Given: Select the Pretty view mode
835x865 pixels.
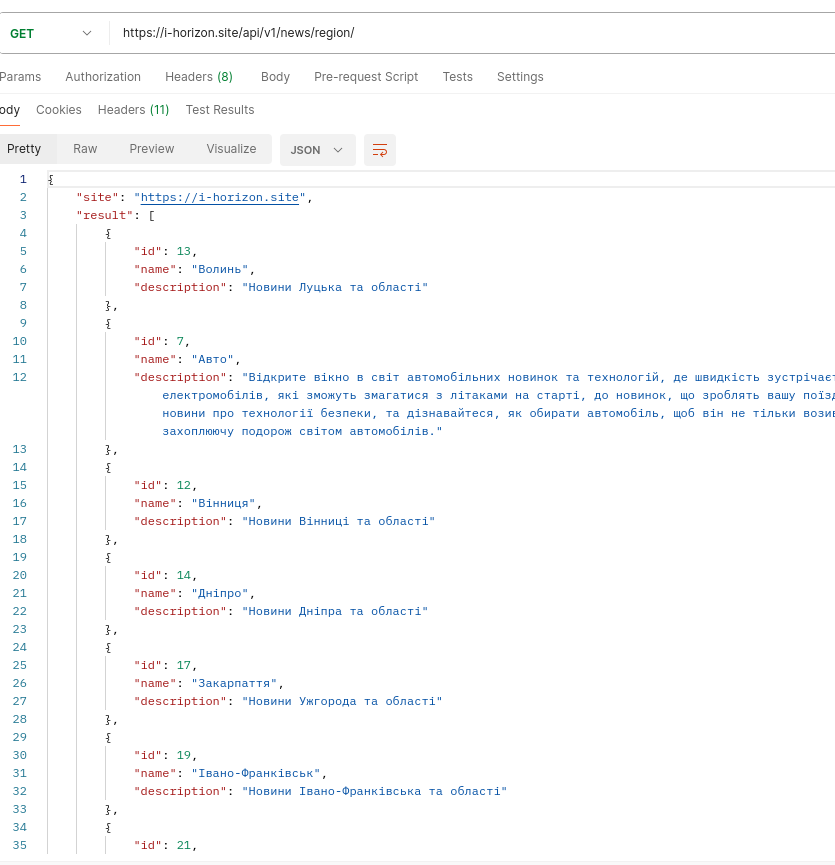Looking at the screenshot, I should tap(24, 149).
